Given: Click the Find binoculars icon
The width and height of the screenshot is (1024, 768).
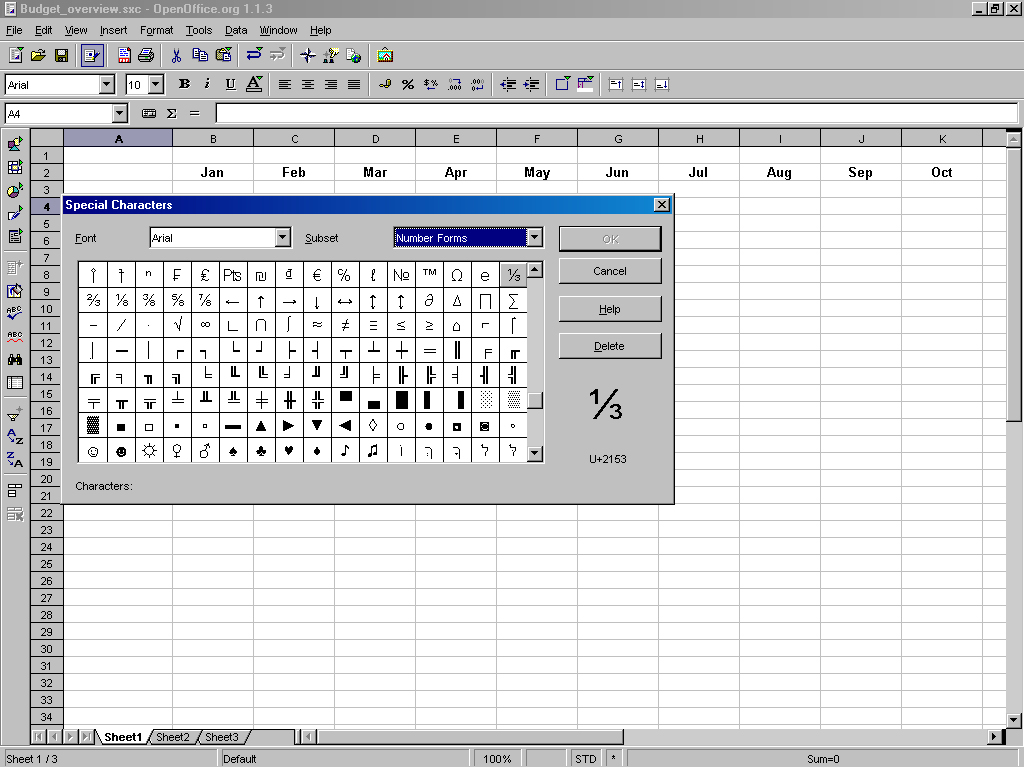Looking at the screenshot, I should click(x=15, y=359).
